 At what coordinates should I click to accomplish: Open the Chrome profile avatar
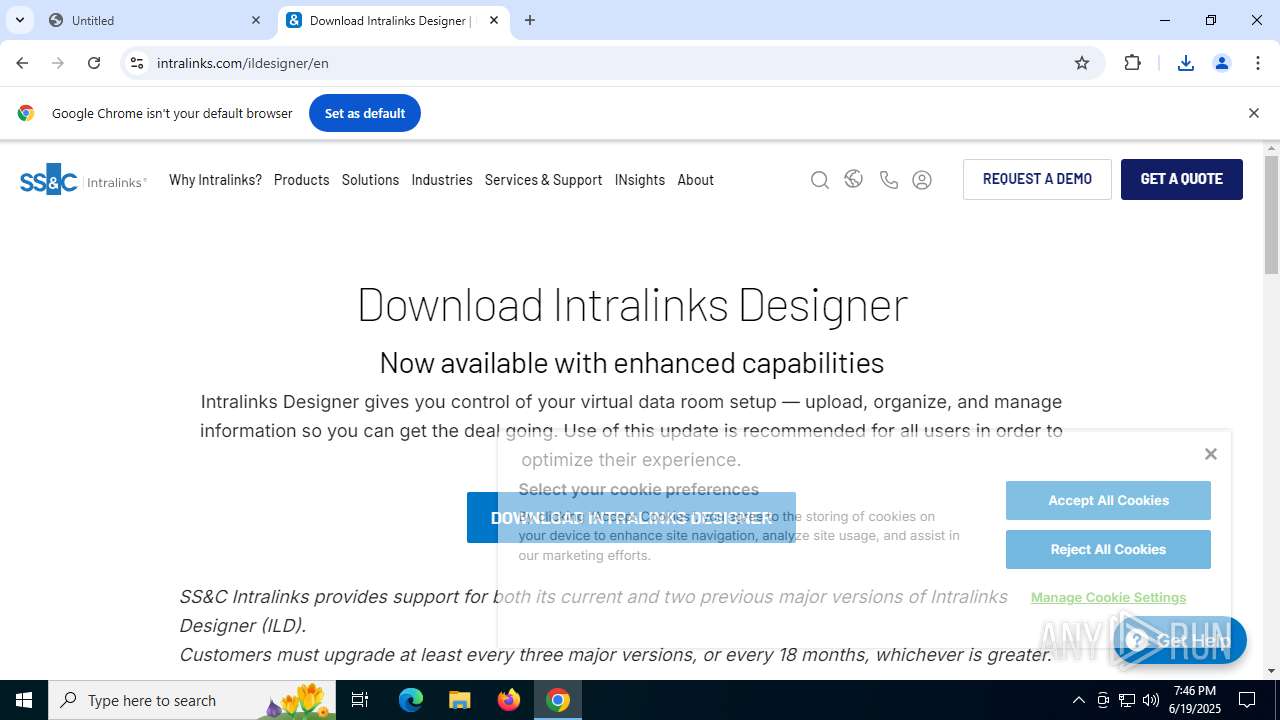1222,63
